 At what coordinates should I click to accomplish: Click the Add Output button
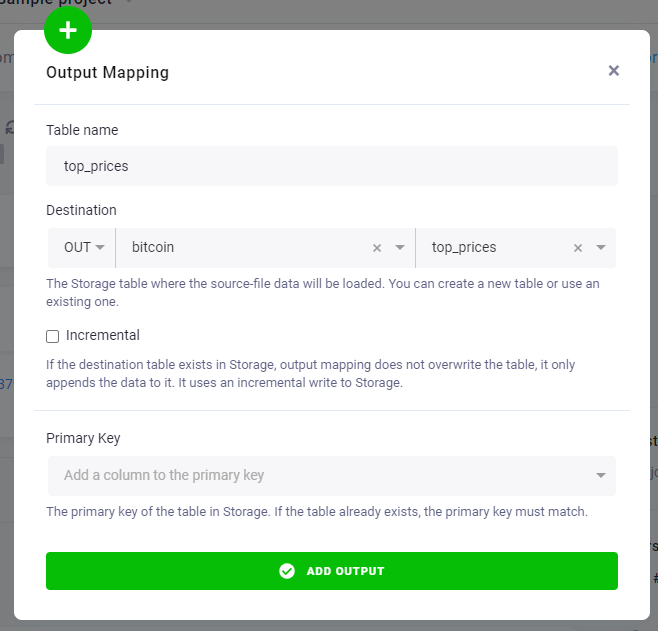coord(332,571)
